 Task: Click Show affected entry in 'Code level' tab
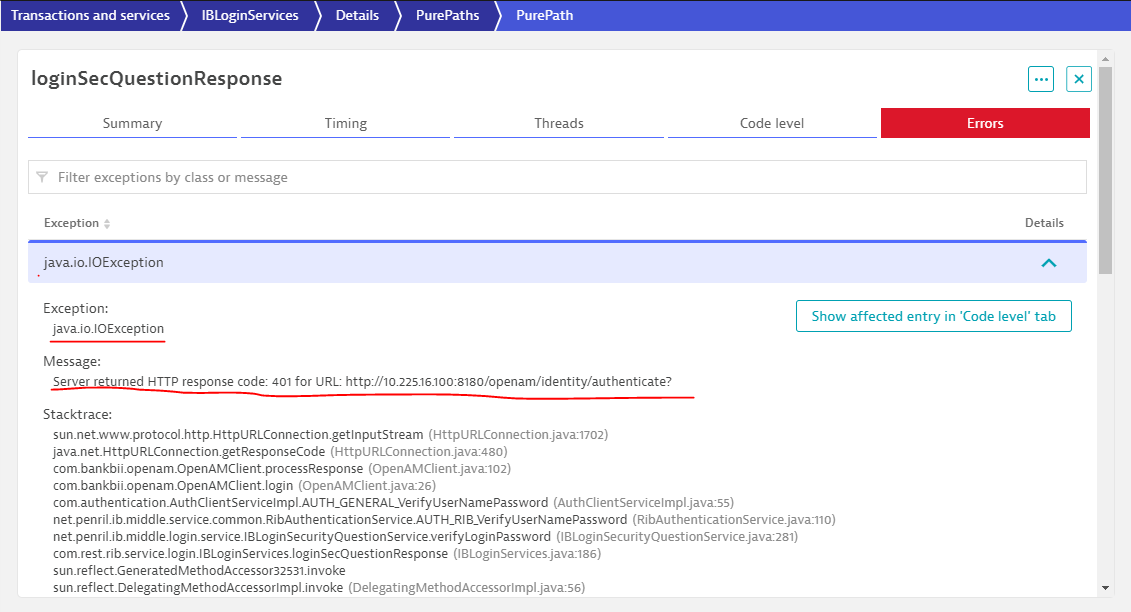tap(933, 316)
